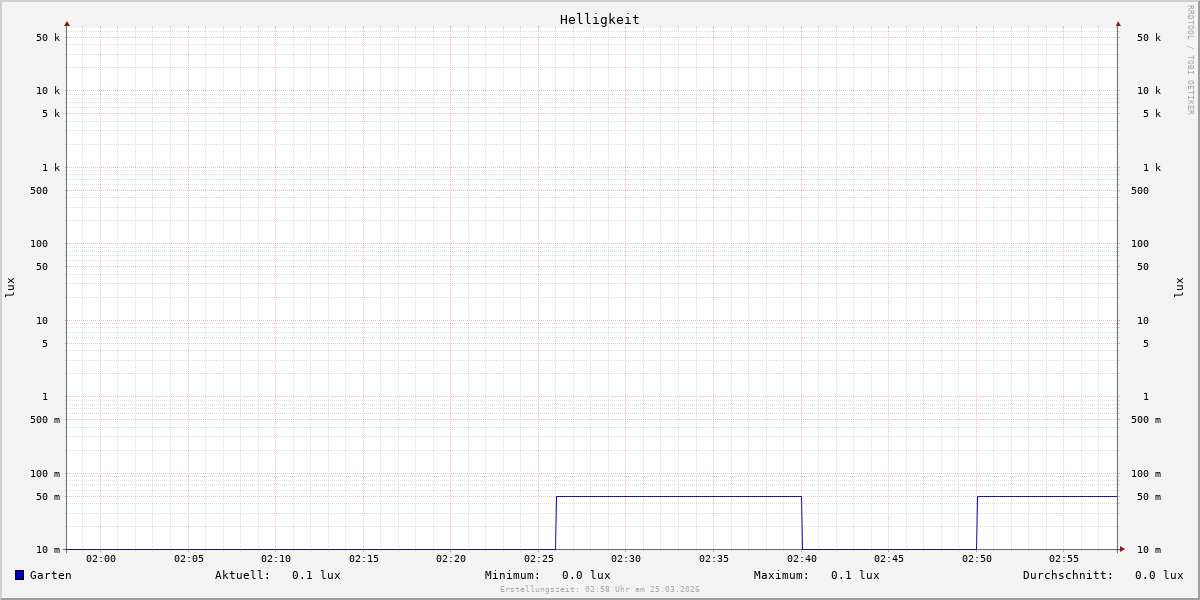Click the rising blue edge just after 02:25

coord(556,522)
